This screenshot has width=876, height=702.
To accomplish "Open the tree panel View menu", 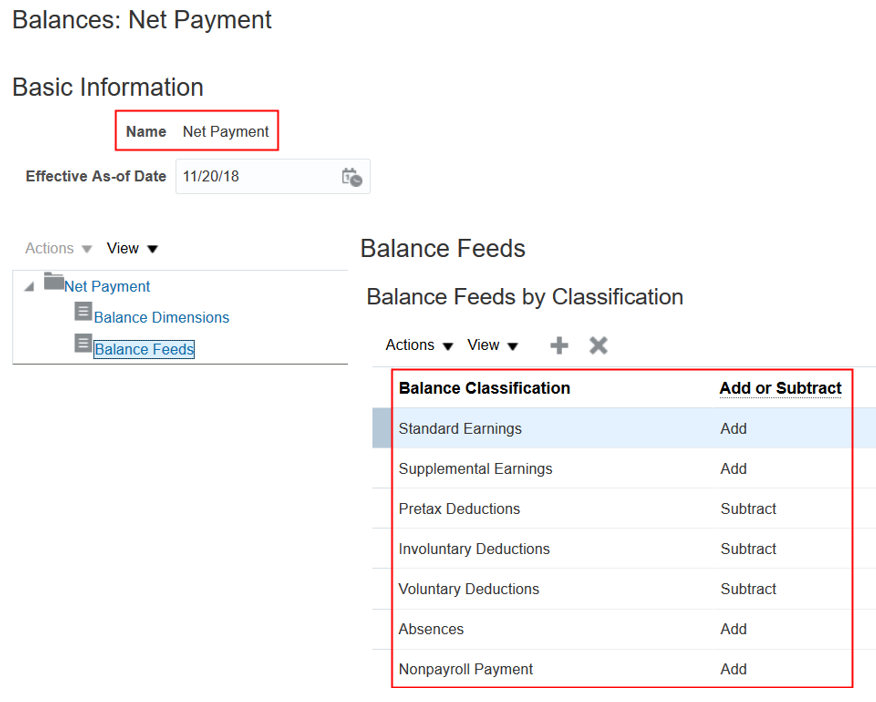I will click(132, 248).
